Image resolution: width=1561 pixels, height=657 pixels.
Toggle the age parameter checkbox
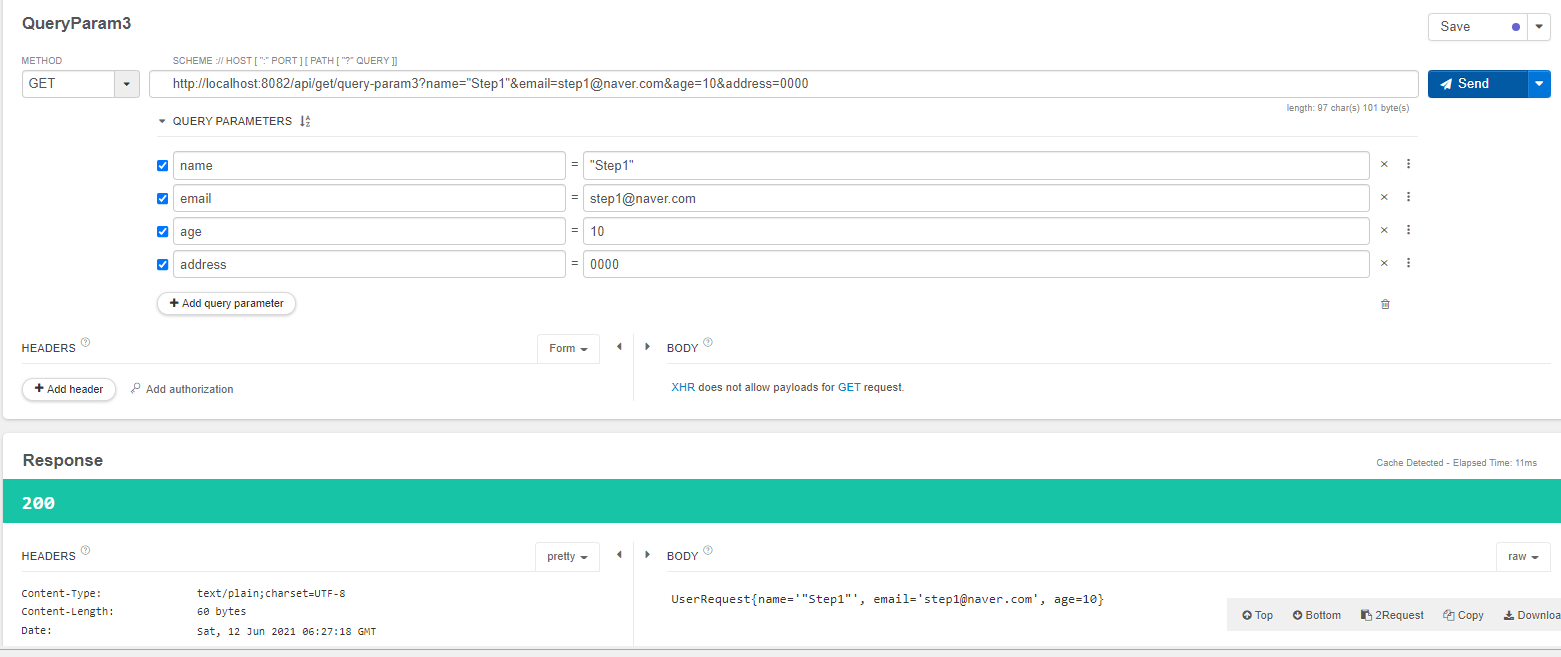click(163, 232)
